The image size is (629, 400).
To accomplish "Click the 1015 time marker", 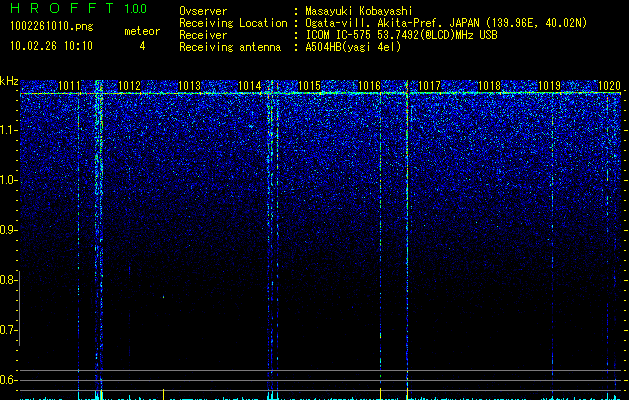I will (310, 86).
